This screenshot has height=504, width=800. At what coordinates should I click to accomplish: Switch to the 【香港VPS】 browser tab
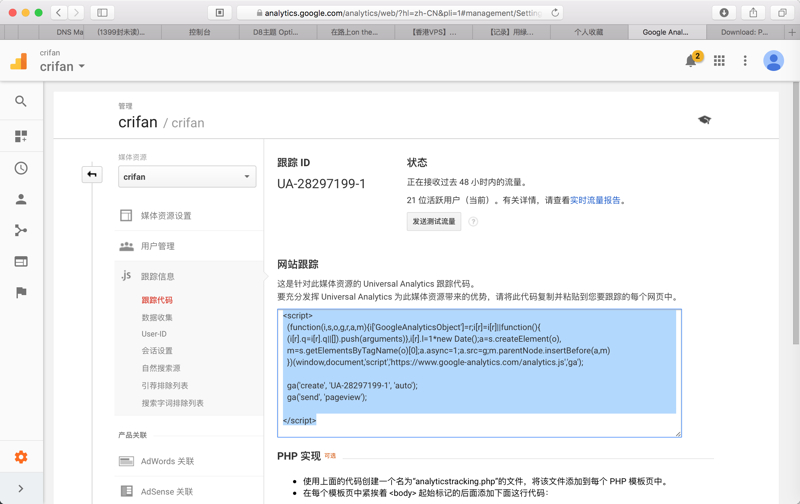434,32
